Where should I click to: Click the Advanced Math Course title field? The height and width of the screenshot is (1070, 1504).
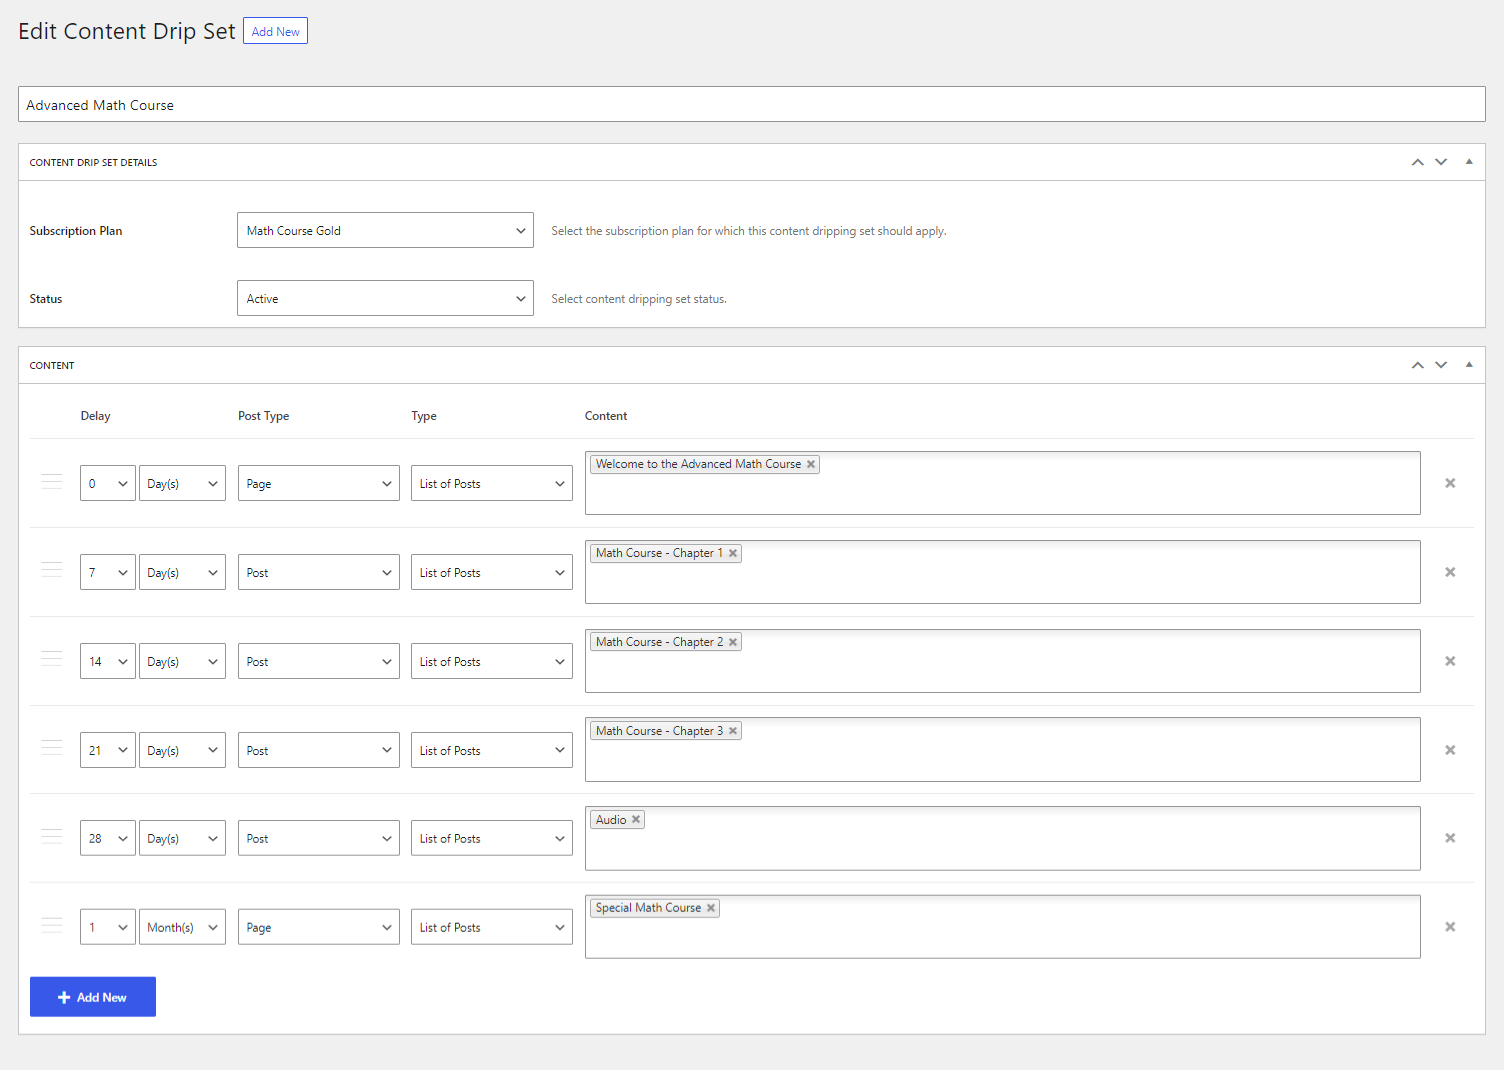coord(752,104)
